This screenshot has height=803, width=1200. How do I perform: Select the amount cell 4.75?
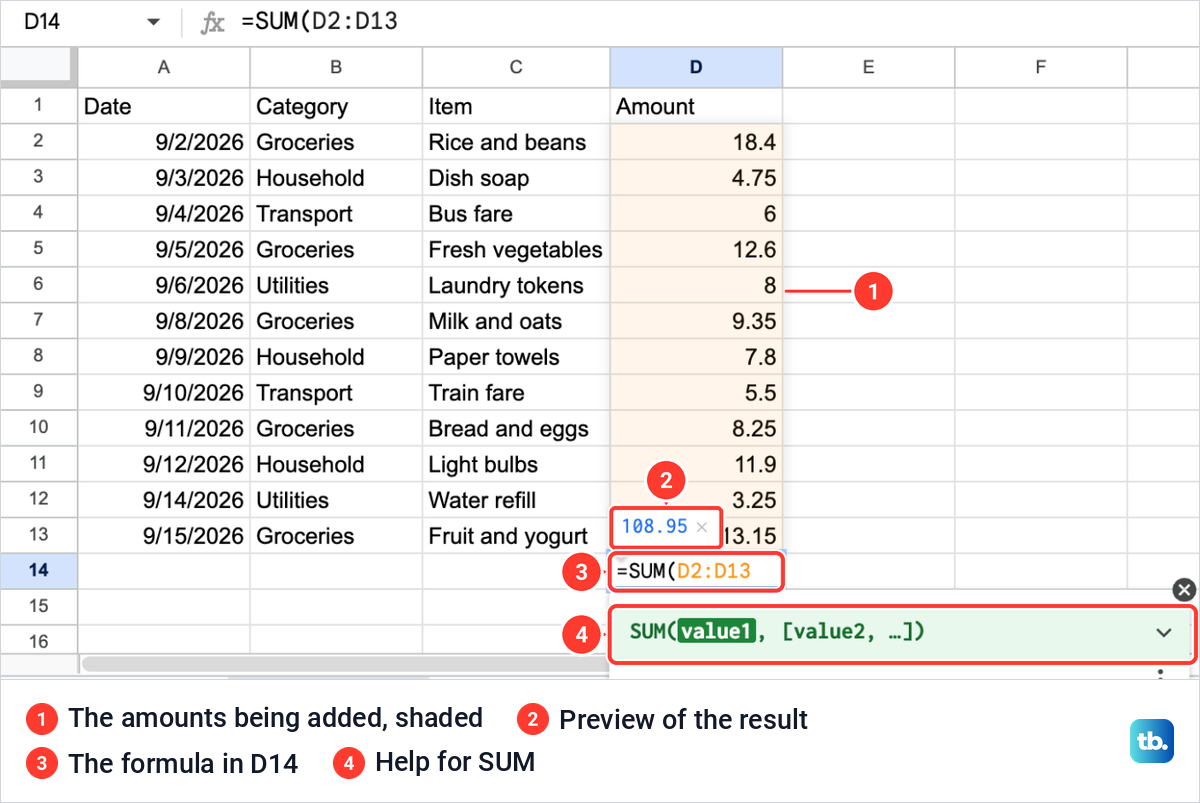696,178
